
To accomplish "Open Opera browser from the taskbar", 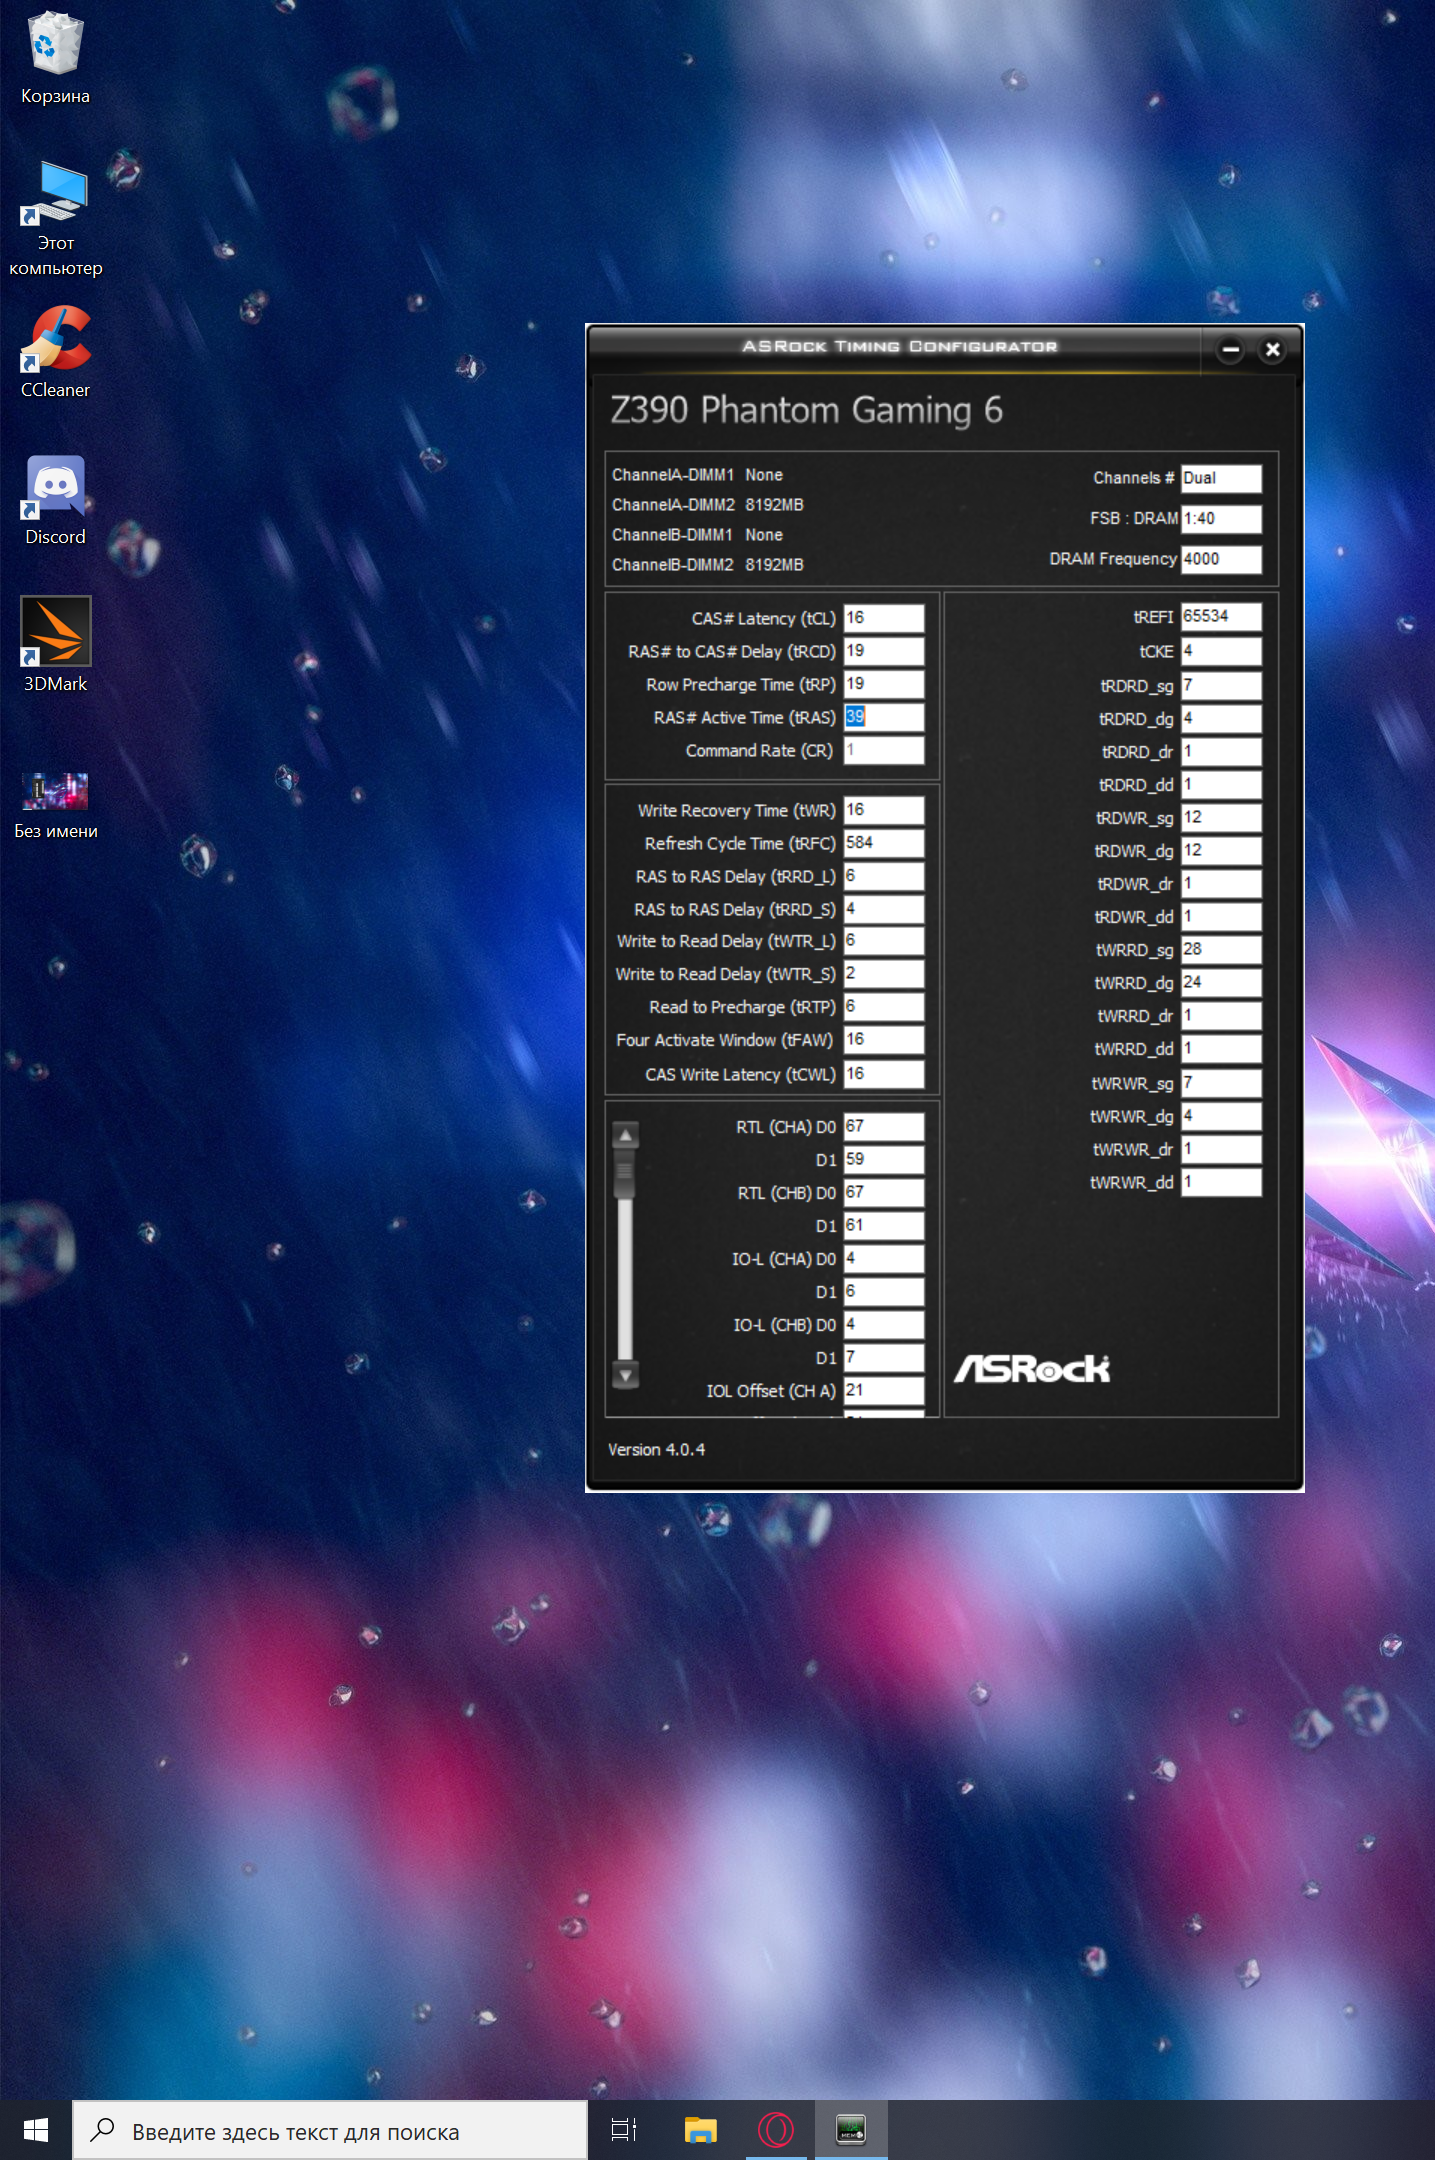I will coord(775,2130).
